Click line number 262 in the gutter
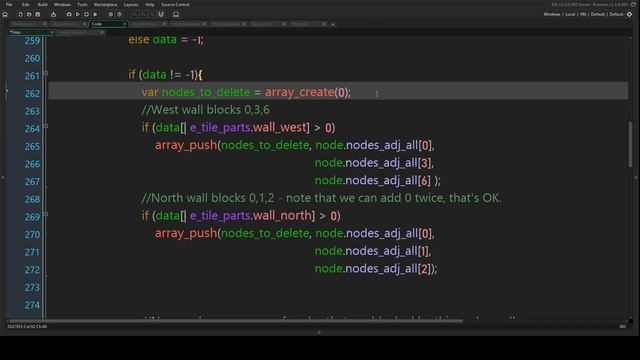This screenshot has height=360, width=640. click(32, 93)
